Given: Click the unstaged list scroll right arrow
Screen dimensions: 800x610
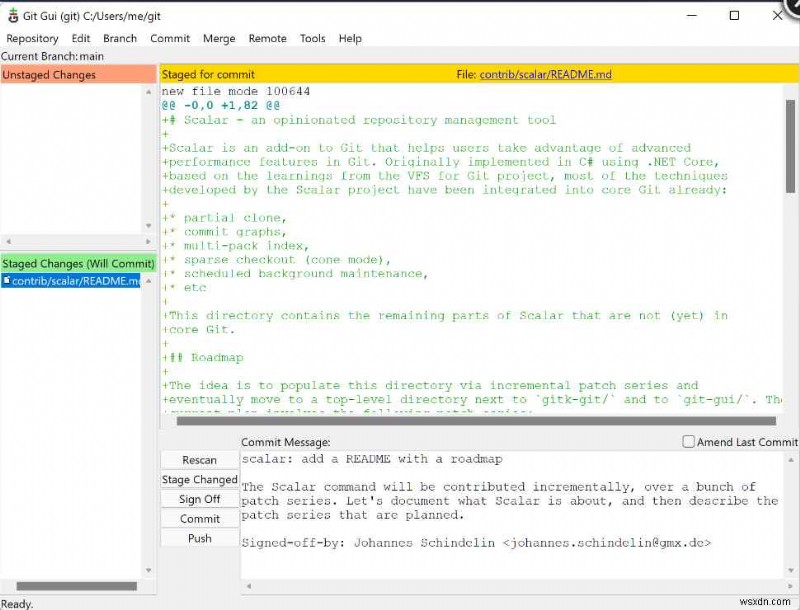Looking at the screenshot, I should tap(148, 241).
